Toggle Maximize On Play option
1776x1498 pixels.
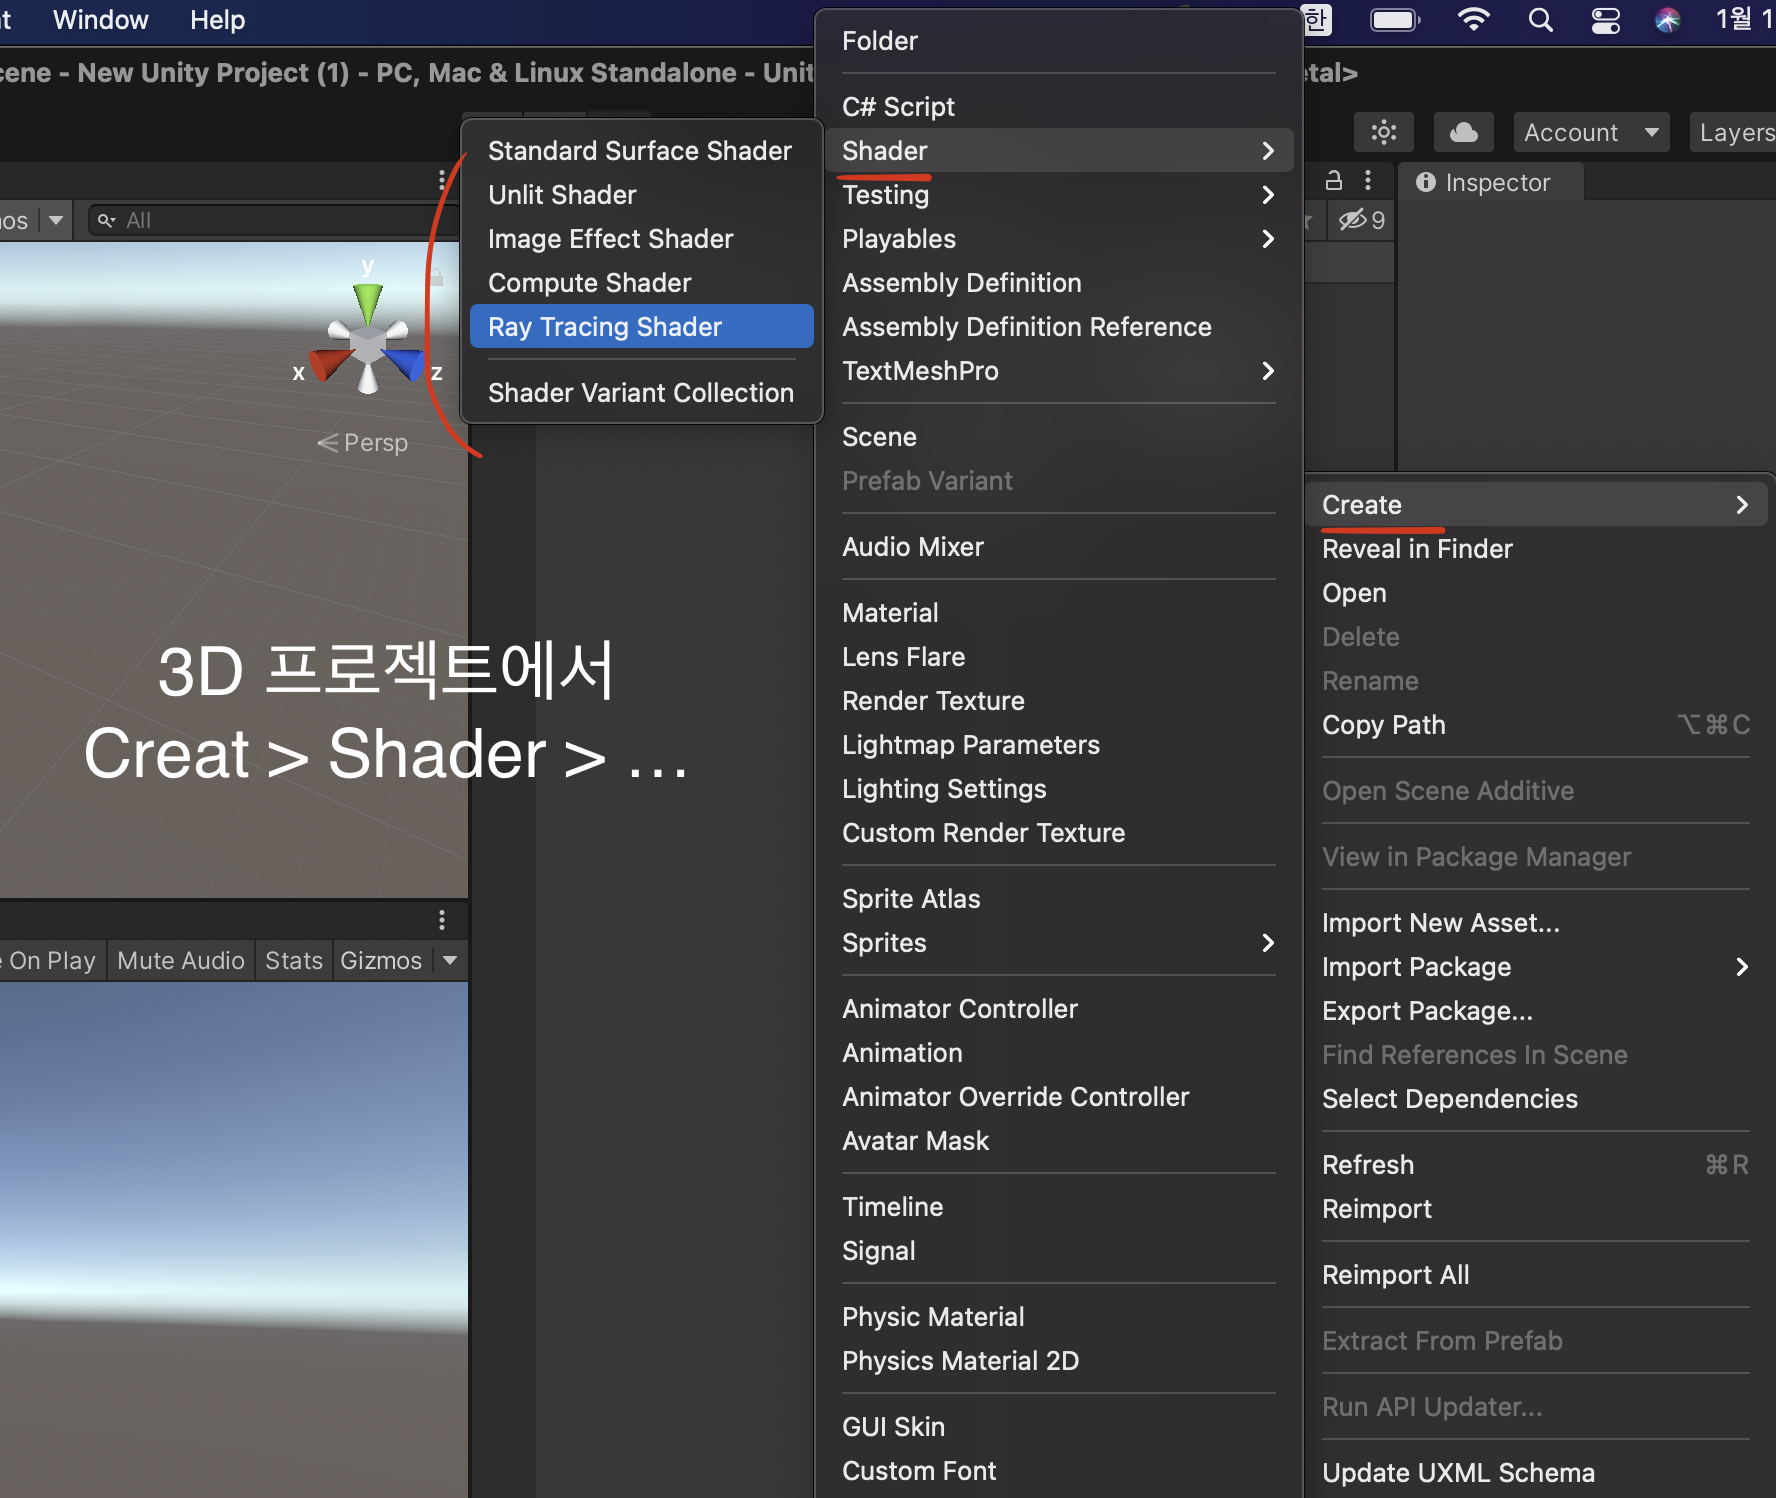pos(52,960)
